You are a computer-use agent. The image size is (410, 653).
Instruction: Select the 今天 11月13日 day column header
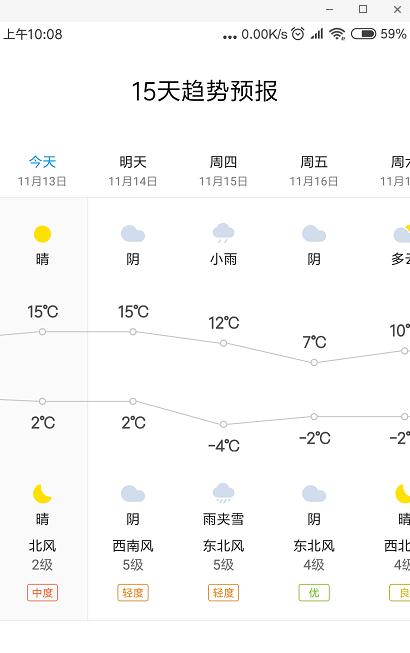pyautogui.click(x=42, y=171)
